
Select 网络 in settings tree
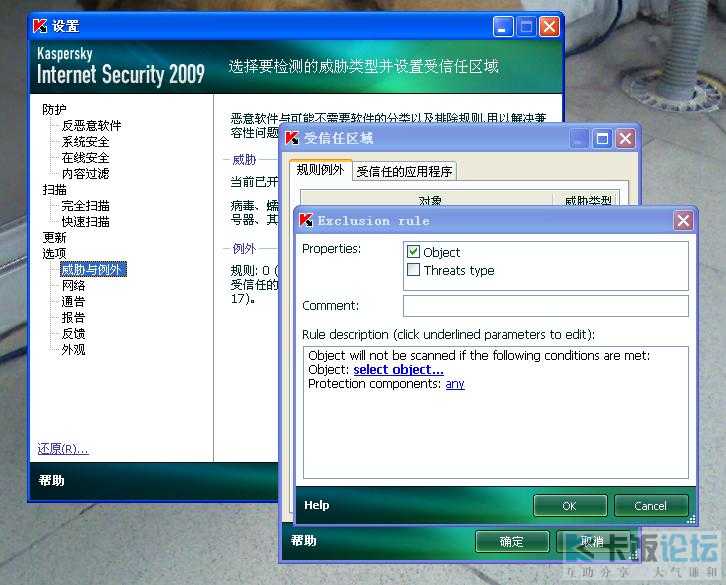pos(73,286)
